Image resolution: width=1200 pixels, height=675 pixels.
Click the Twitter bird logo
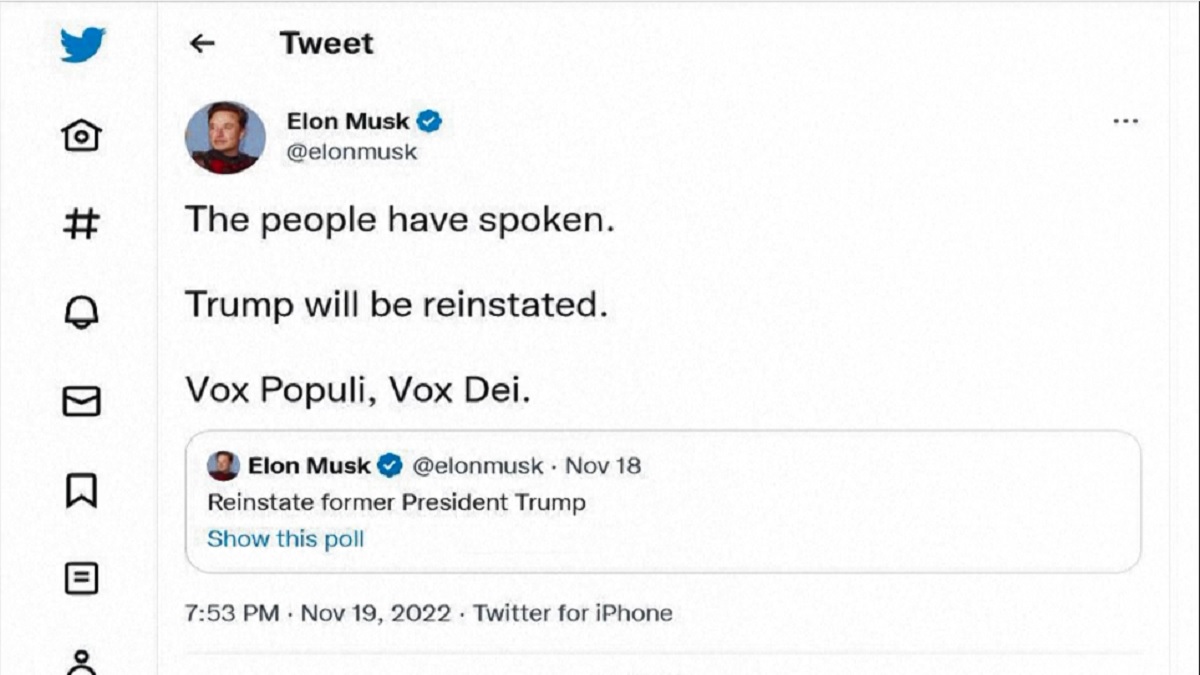(x=82, y=44)
